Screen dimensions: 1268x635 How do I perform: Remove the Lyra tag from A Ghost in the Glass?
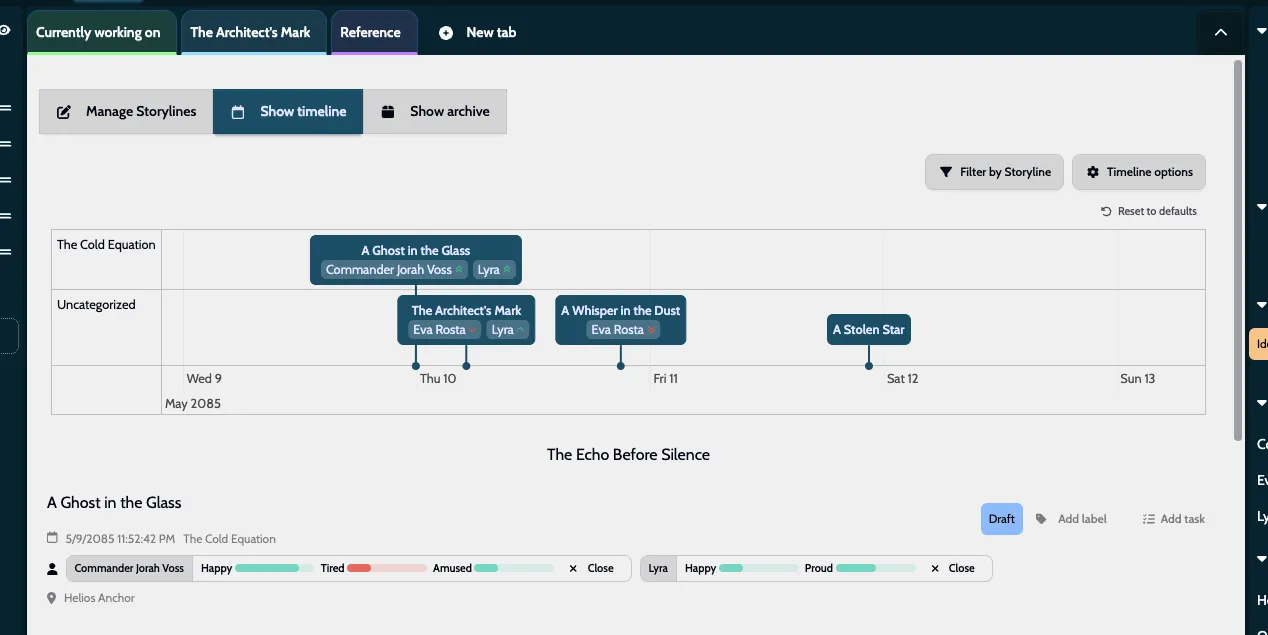[506, 269]
